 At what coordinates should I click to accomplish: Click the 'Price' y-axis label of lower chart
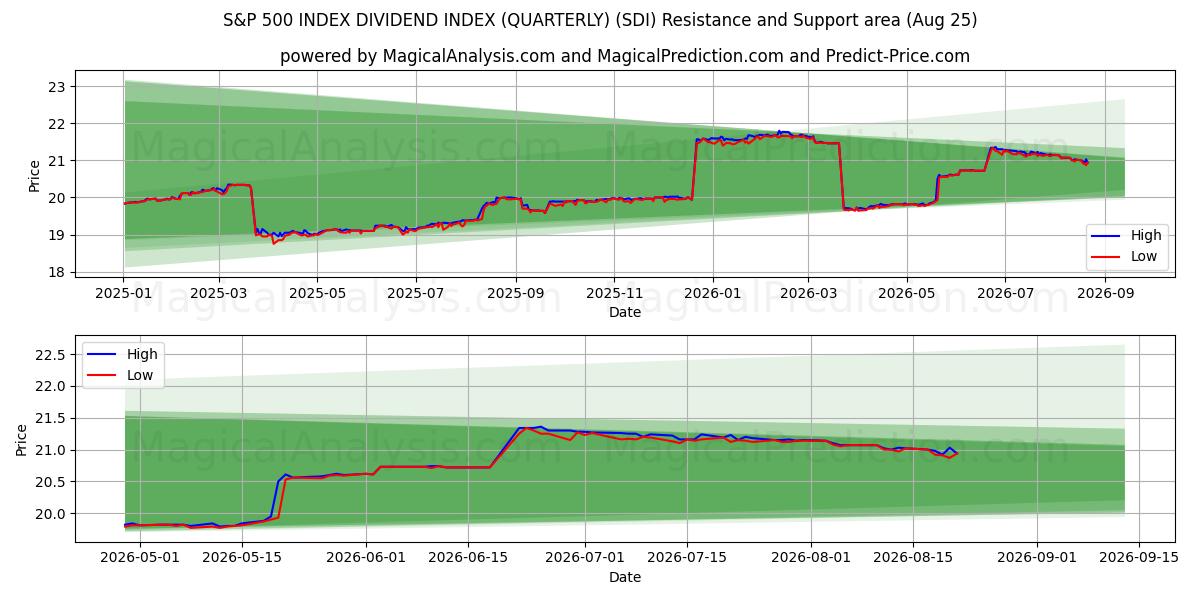pyautogui.click(x=22, y=440)
